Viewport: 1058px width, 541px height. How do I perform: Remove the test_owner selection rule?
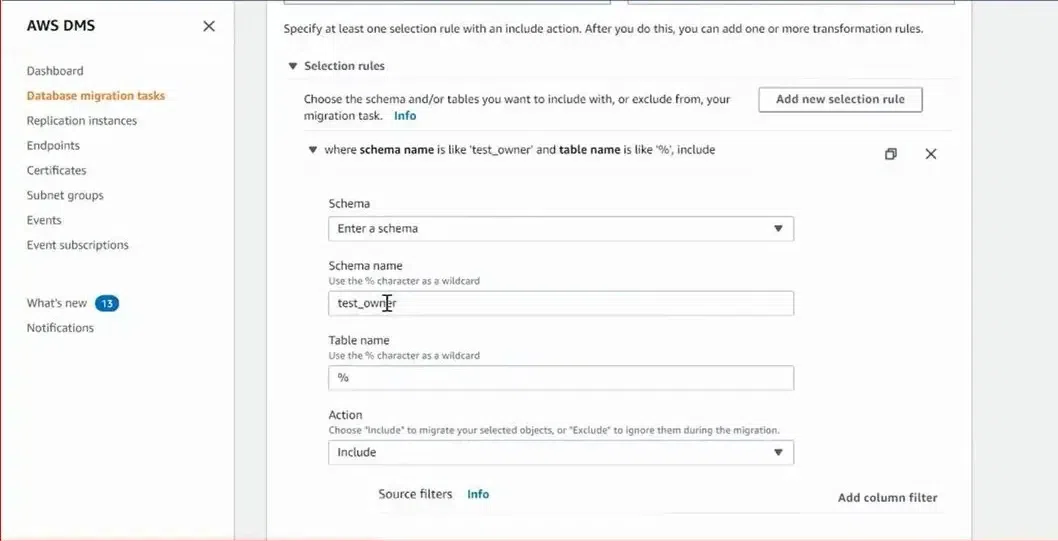pyautogui.click(x=931, y=154)
